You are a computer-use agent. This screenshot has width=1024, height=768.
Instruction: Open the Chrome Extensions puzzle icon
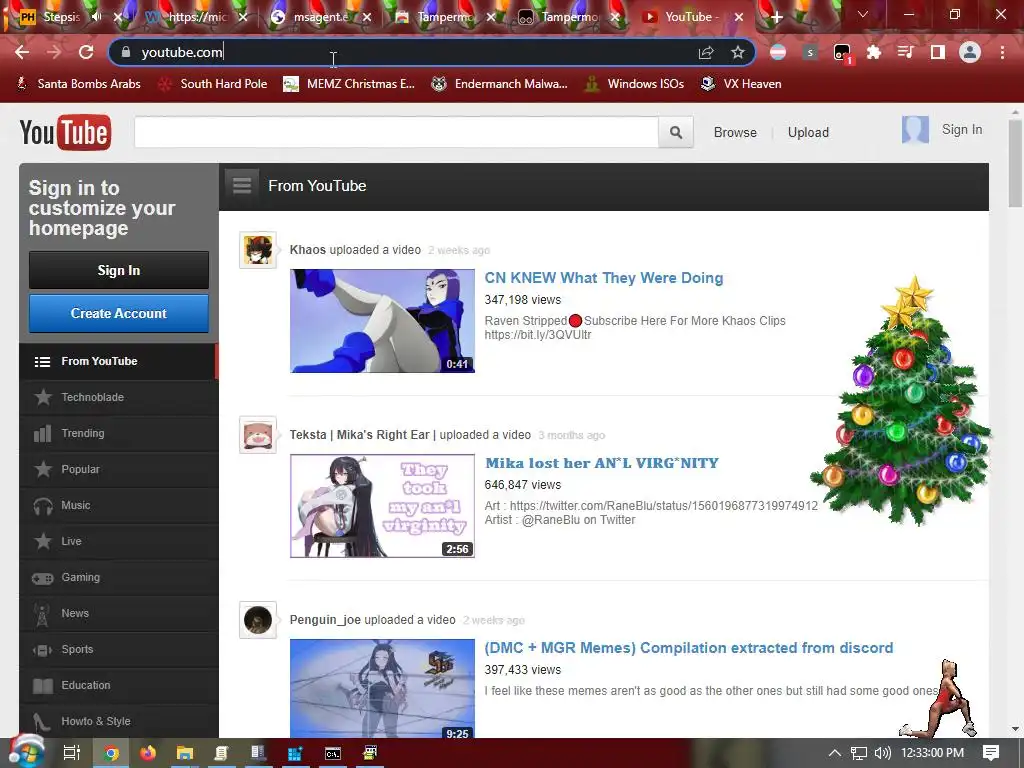coord(874,52)
